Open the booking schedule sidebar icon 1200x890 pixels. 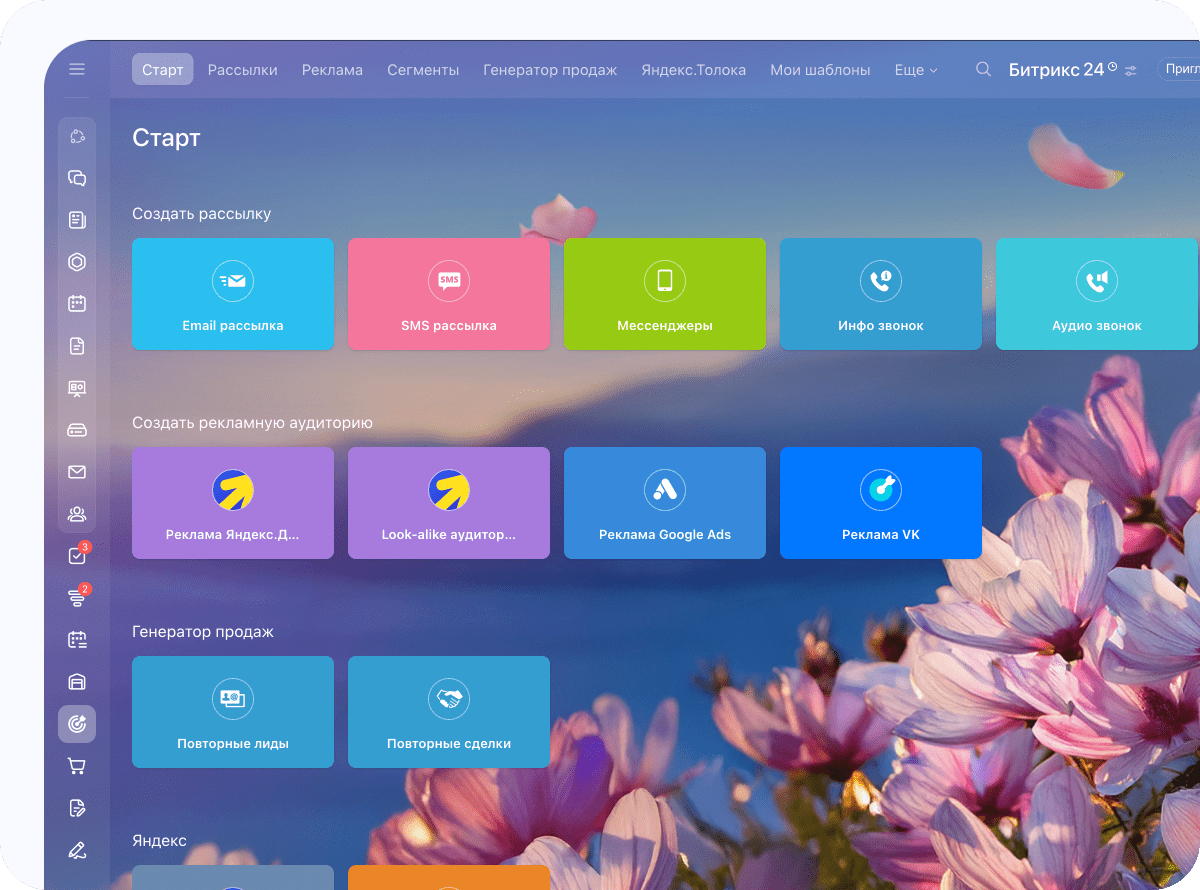click(77, 640)
